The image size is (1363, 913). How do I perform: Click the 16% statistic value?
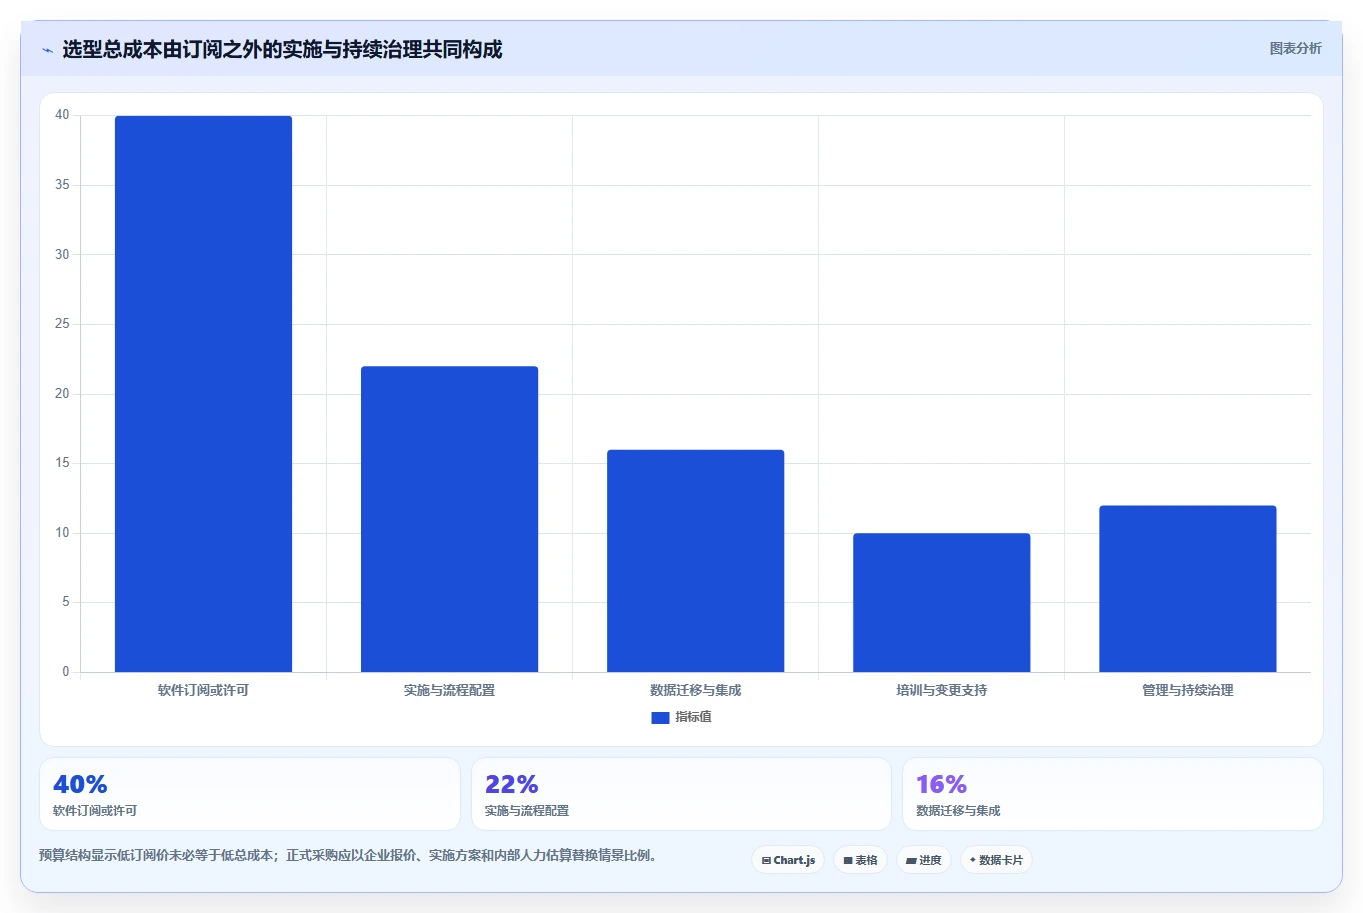pyautogui.click(x=942, y=784)
